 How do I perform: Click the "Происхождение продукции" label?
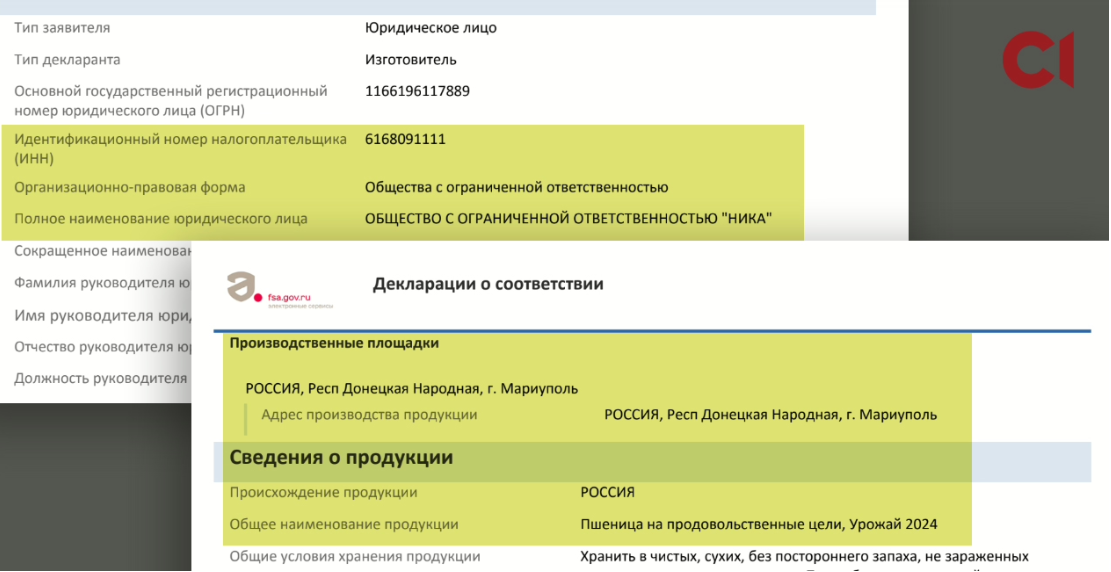pos(323,493)
